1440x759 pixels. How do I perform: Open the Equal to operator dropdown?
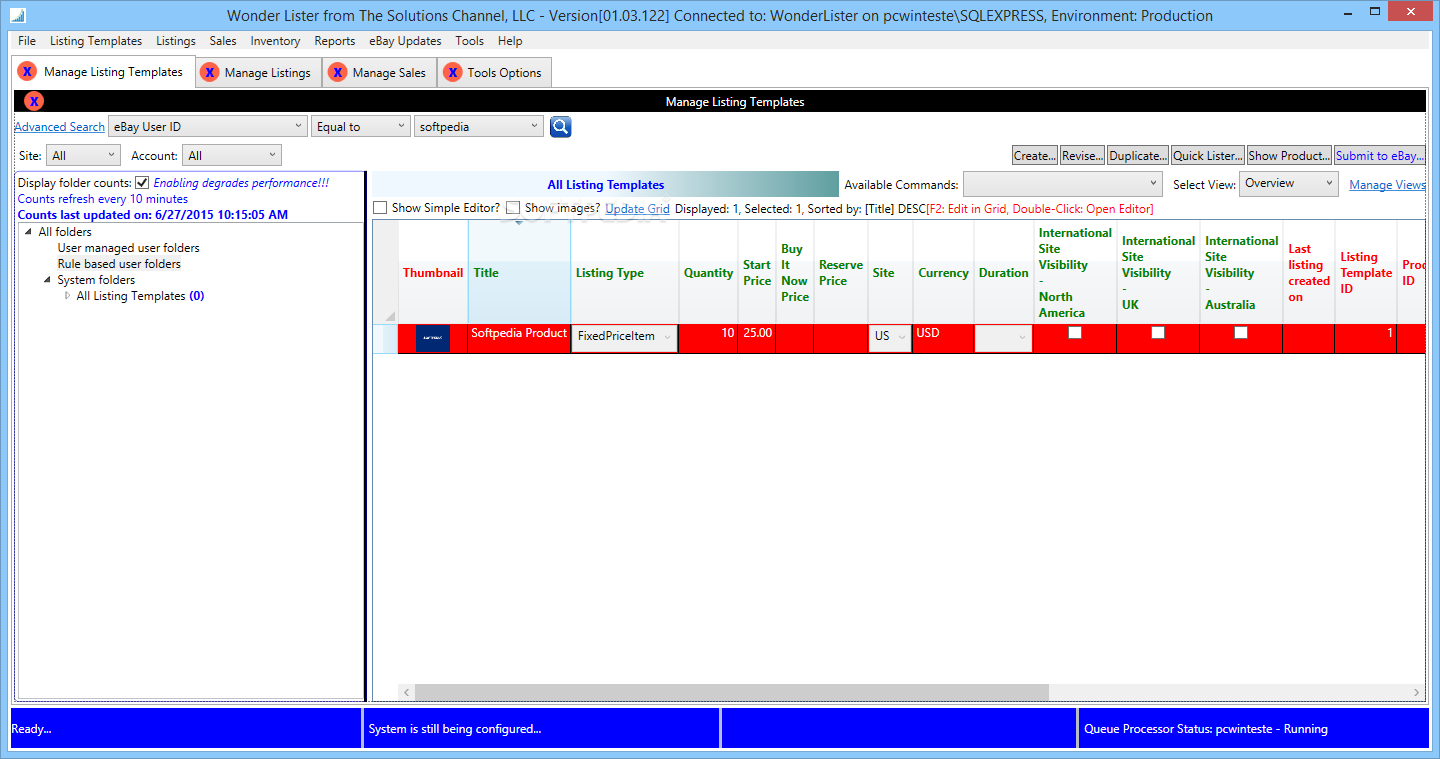361,127
